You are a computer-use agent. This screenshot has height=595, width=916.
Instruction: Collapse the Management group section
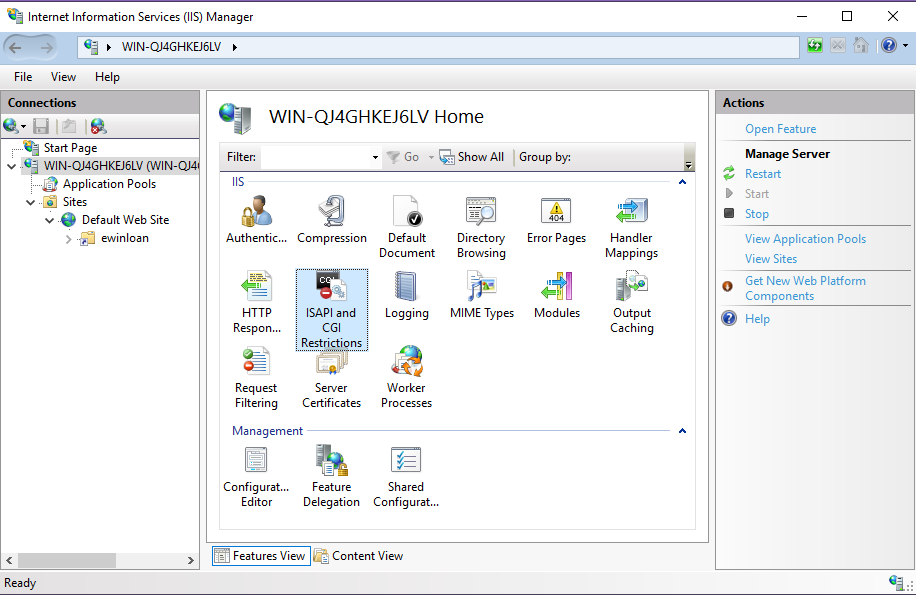pos(682,431)
